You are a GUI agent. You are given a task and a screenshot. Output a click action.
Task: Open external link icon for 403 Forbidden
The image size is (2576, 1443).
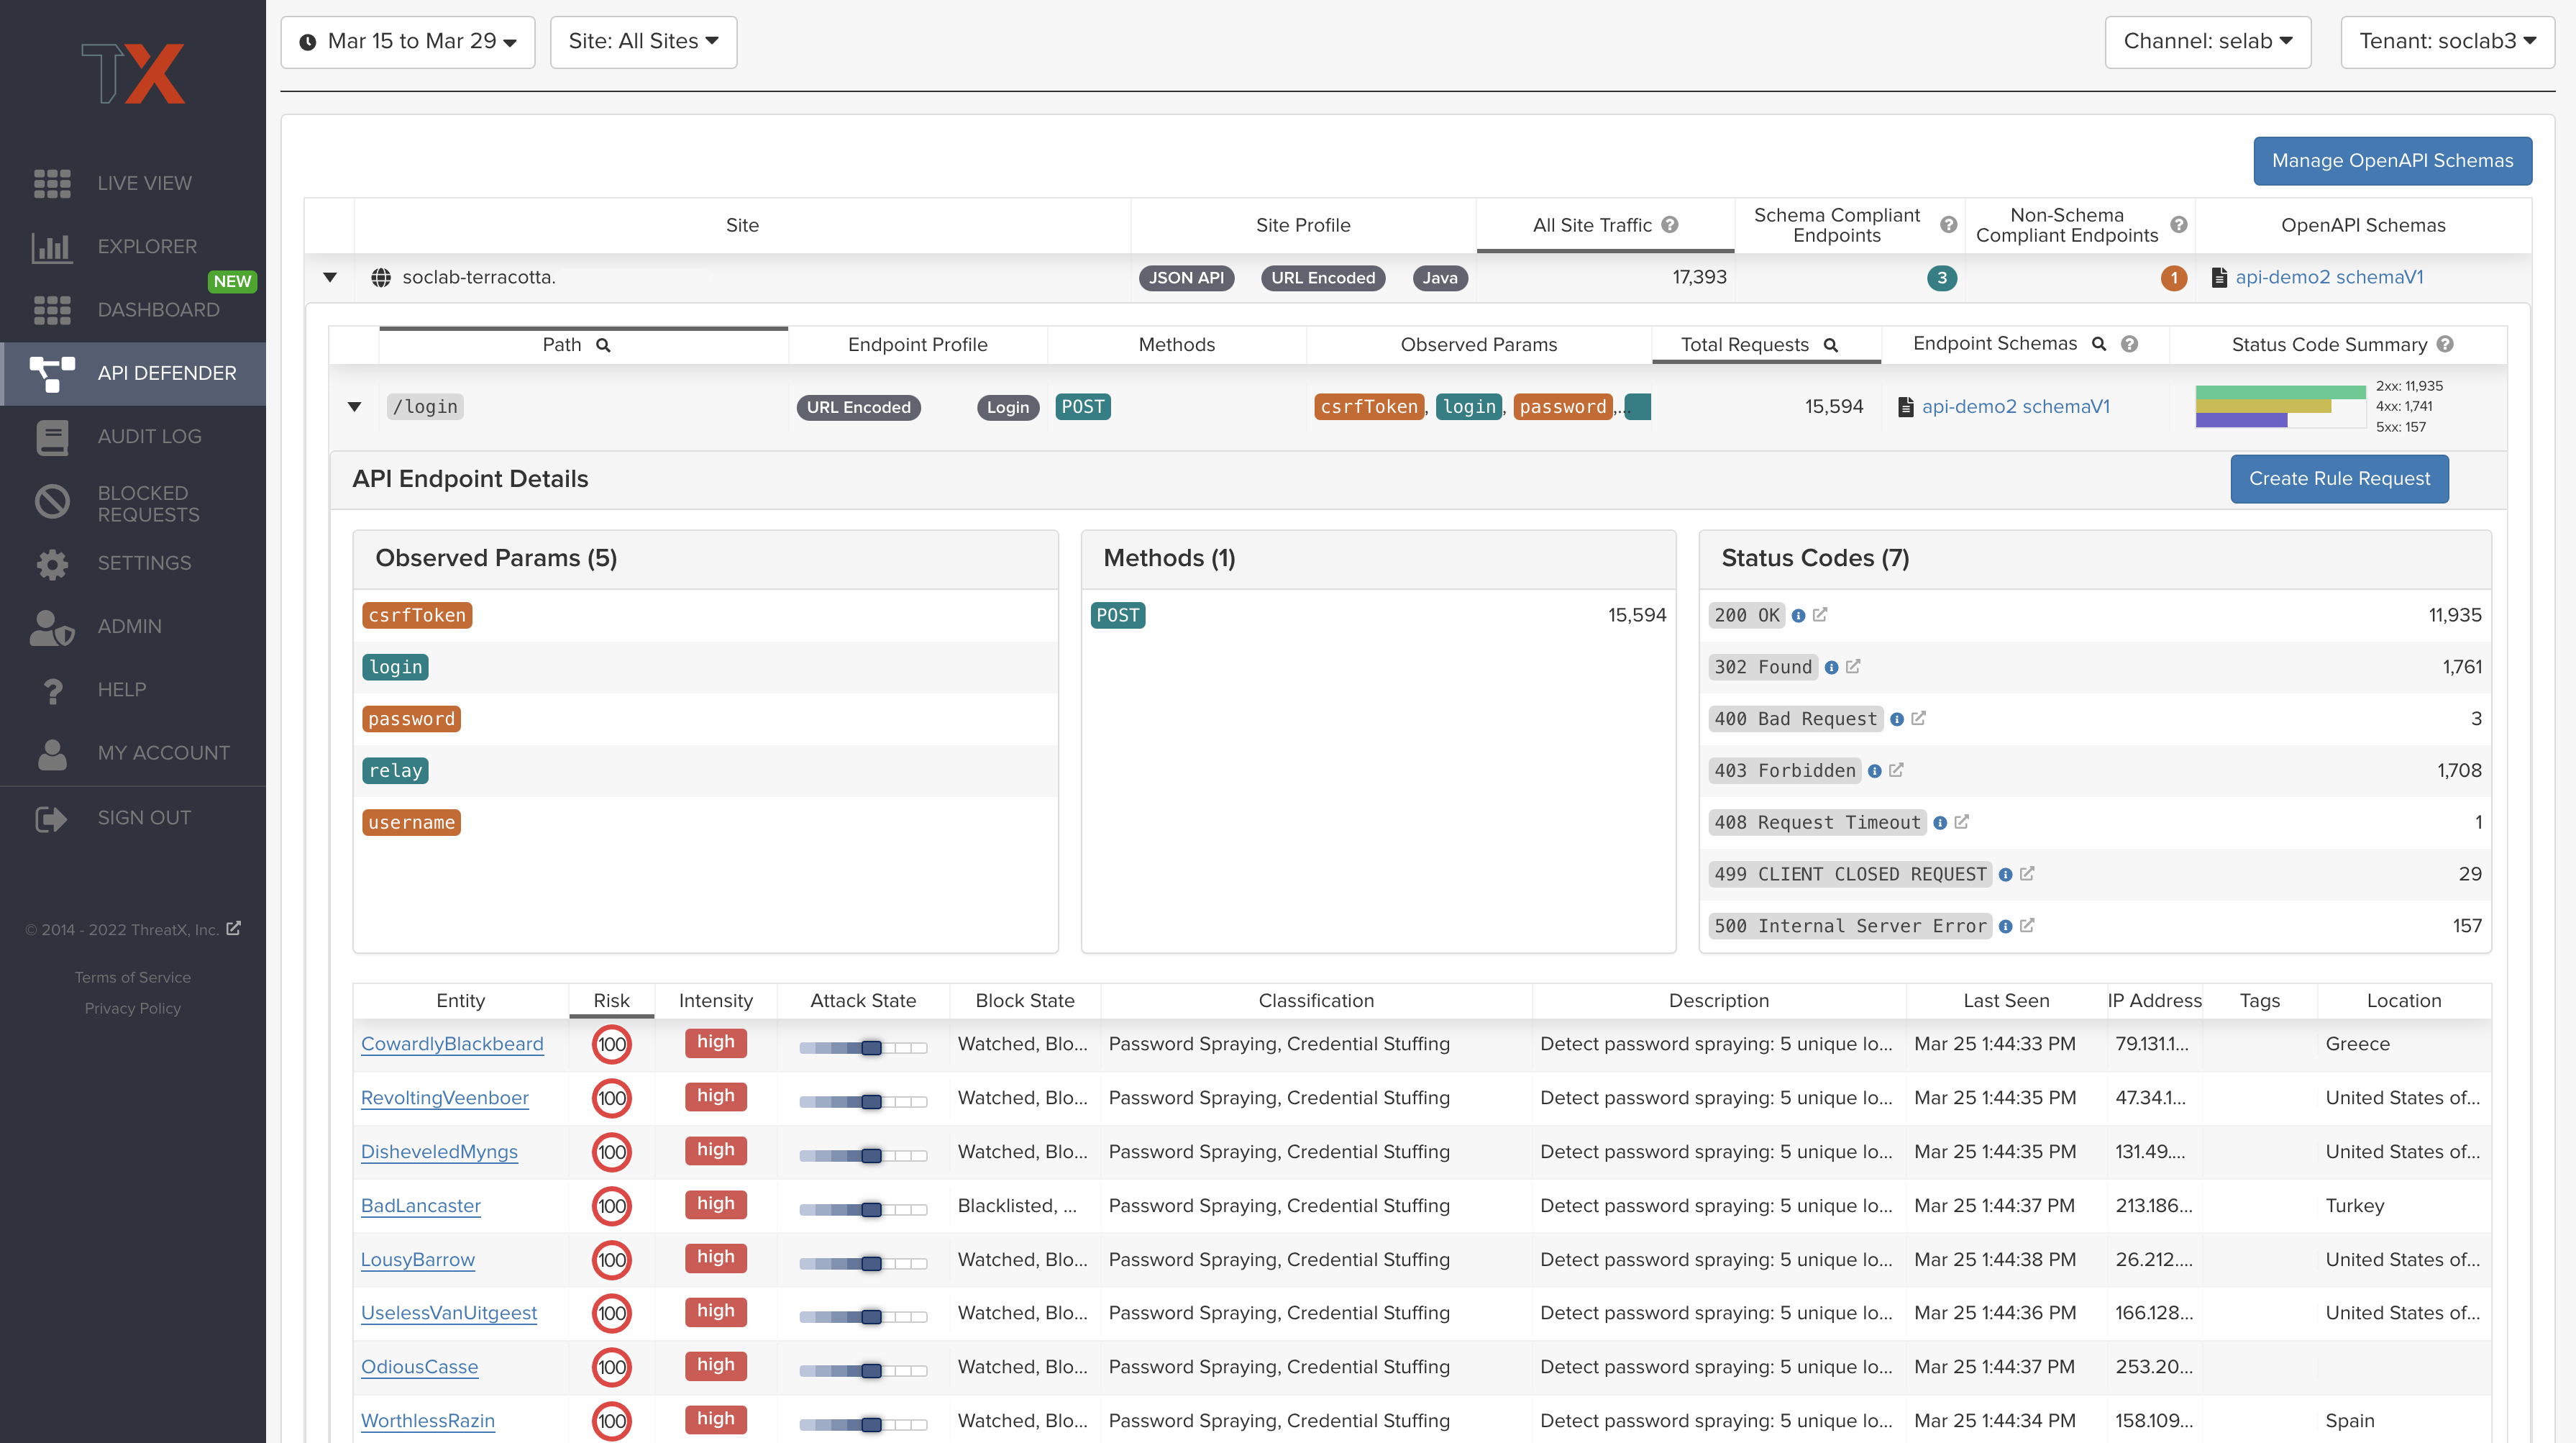(x=1896, y=770)
